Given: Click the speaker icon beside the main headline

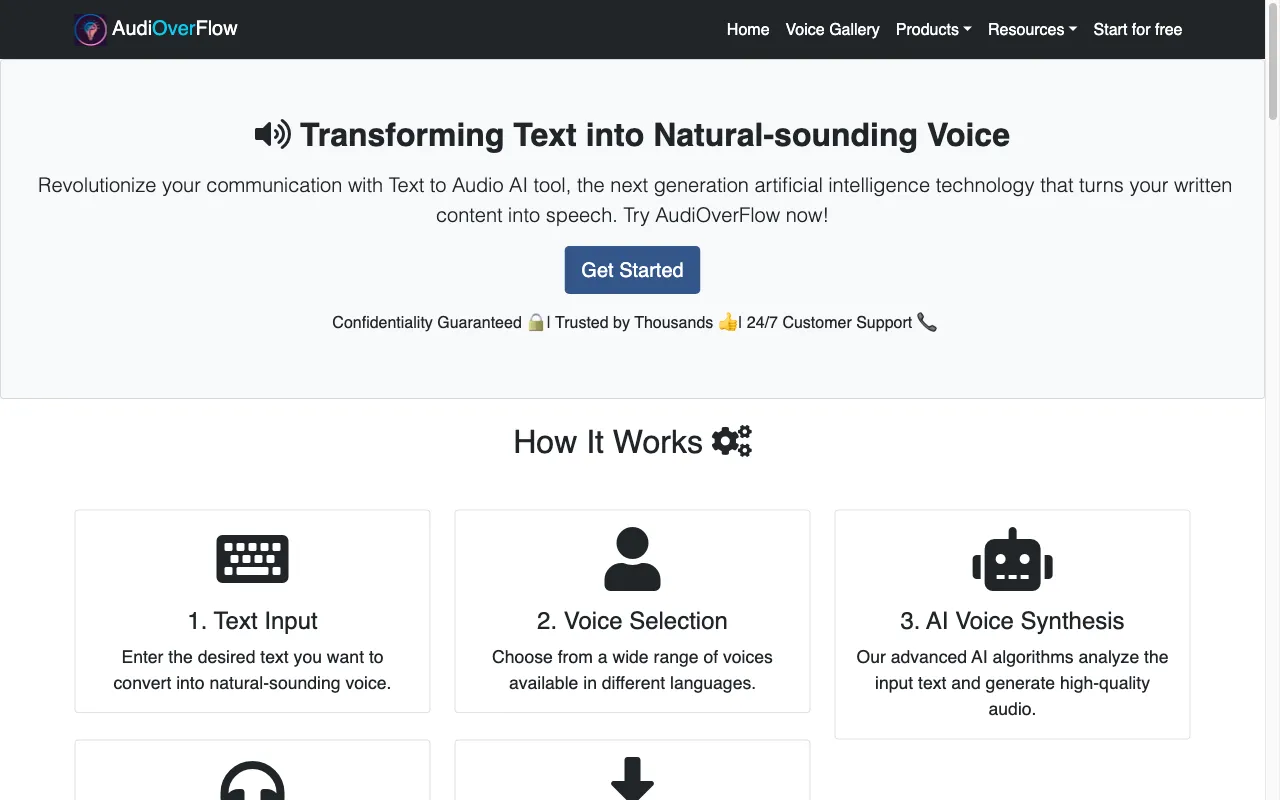Looking at the screenshot, I should tap(273, 134).
